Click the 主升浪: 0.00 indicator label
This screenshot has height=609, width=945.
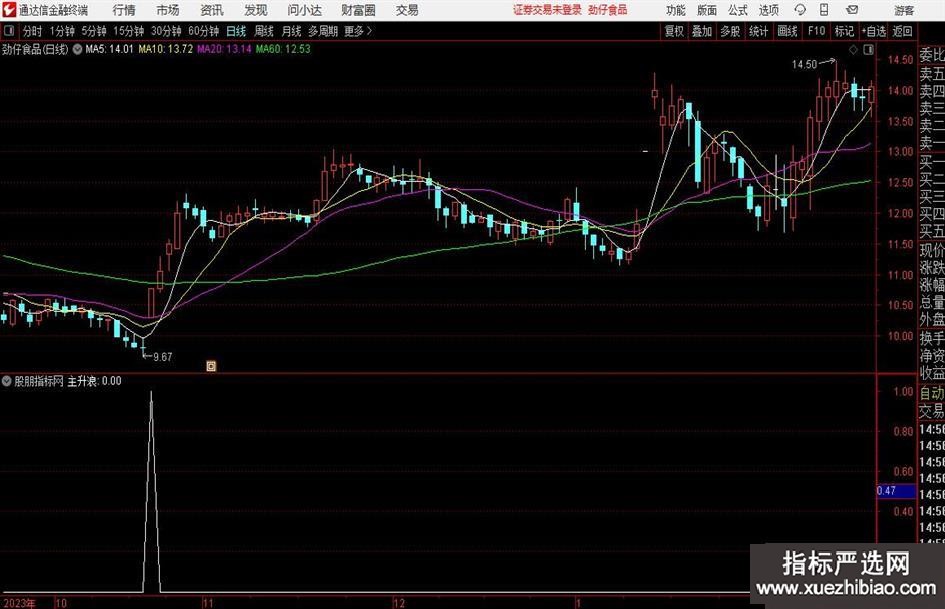click(x=94, y=381)
